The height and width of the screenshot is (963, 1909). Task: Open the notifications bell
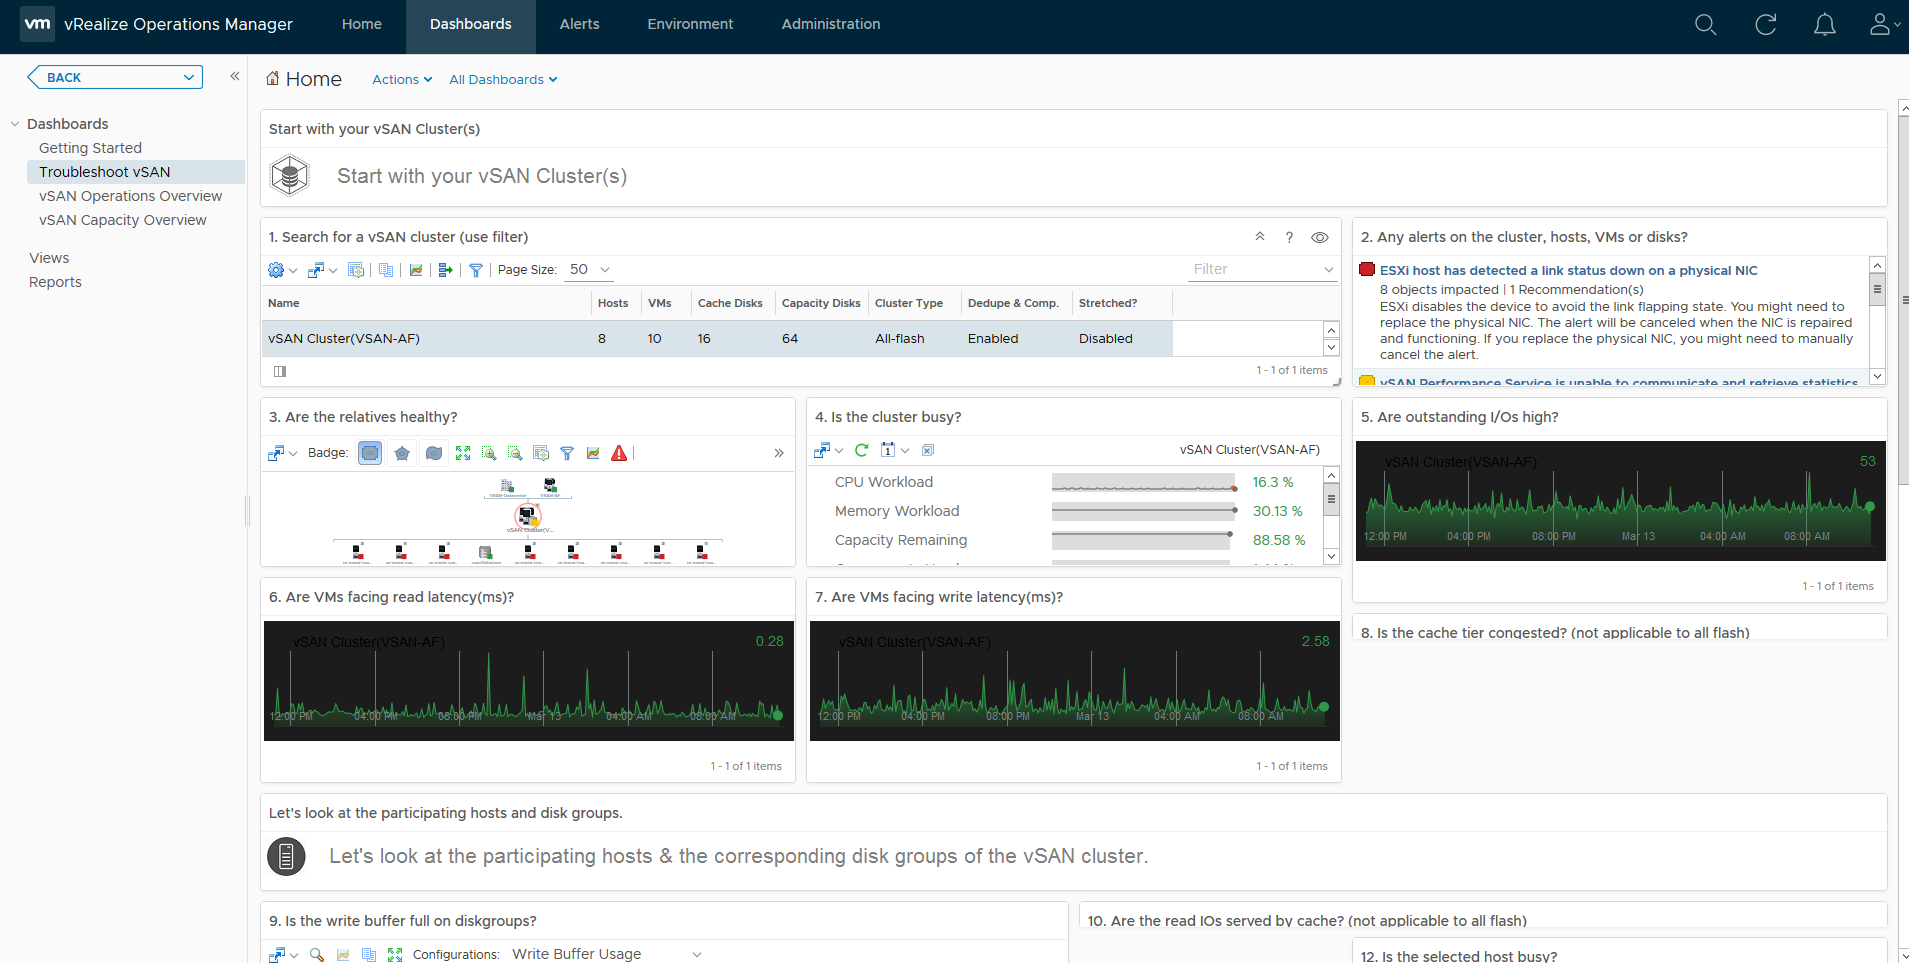click(1824, 24)
